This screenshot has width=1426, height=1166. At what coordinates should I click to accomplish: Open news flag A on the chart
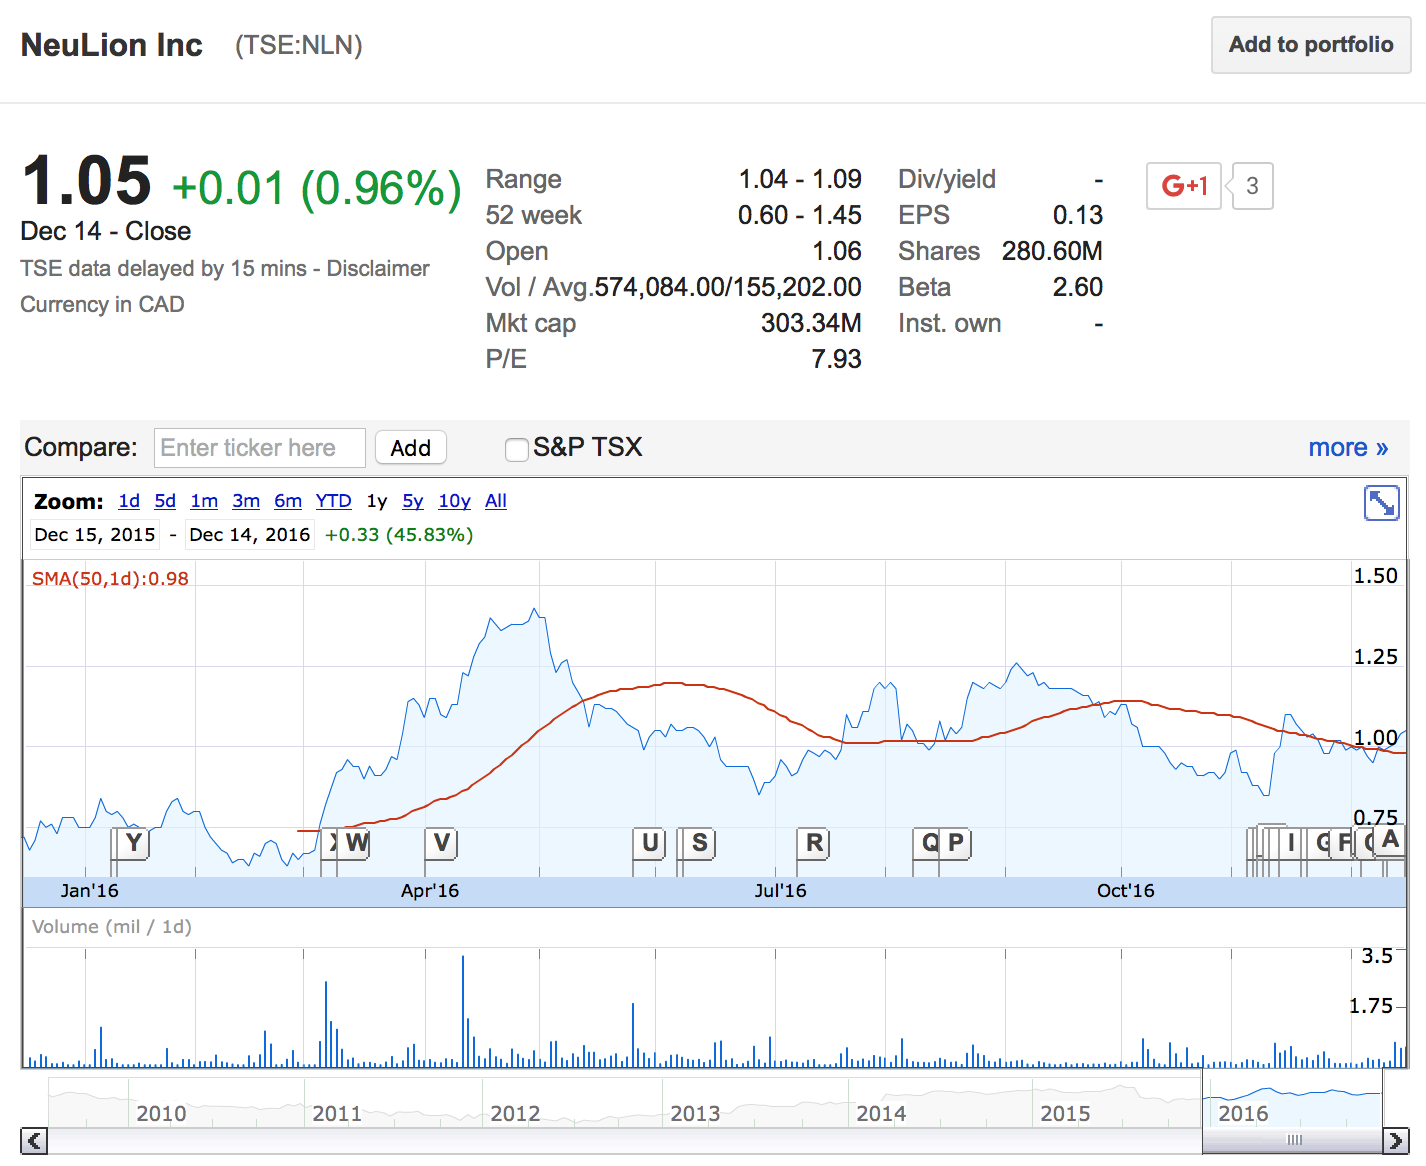1390,840
